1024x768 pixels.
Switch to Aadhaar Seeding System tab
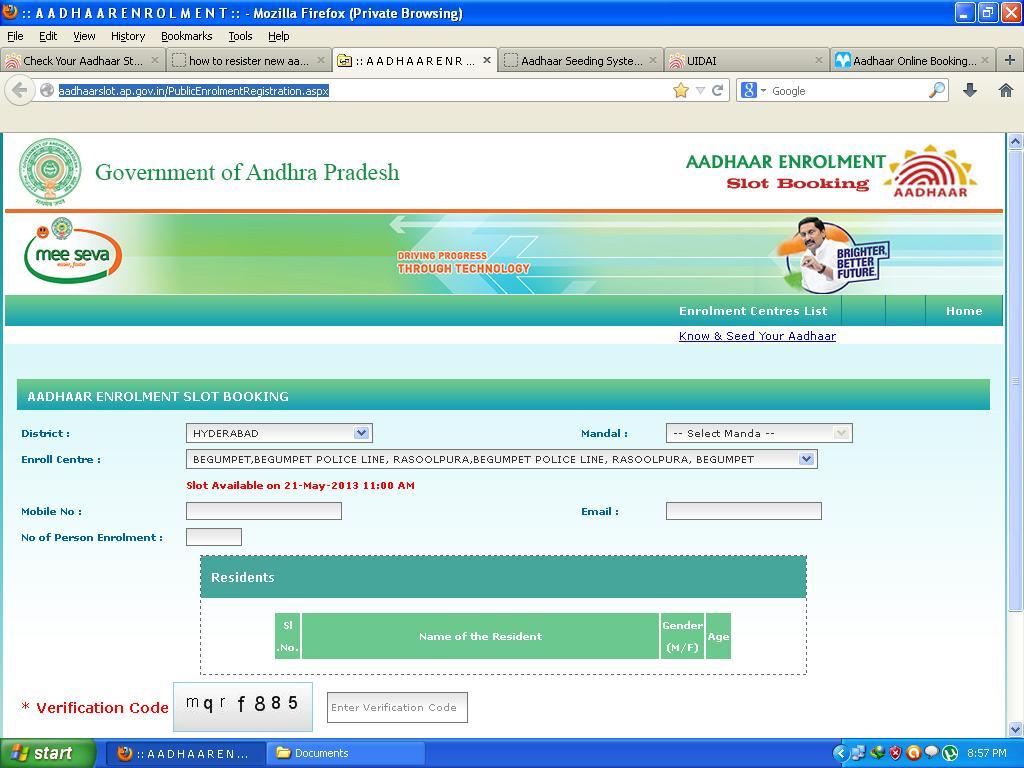(581, 60)
